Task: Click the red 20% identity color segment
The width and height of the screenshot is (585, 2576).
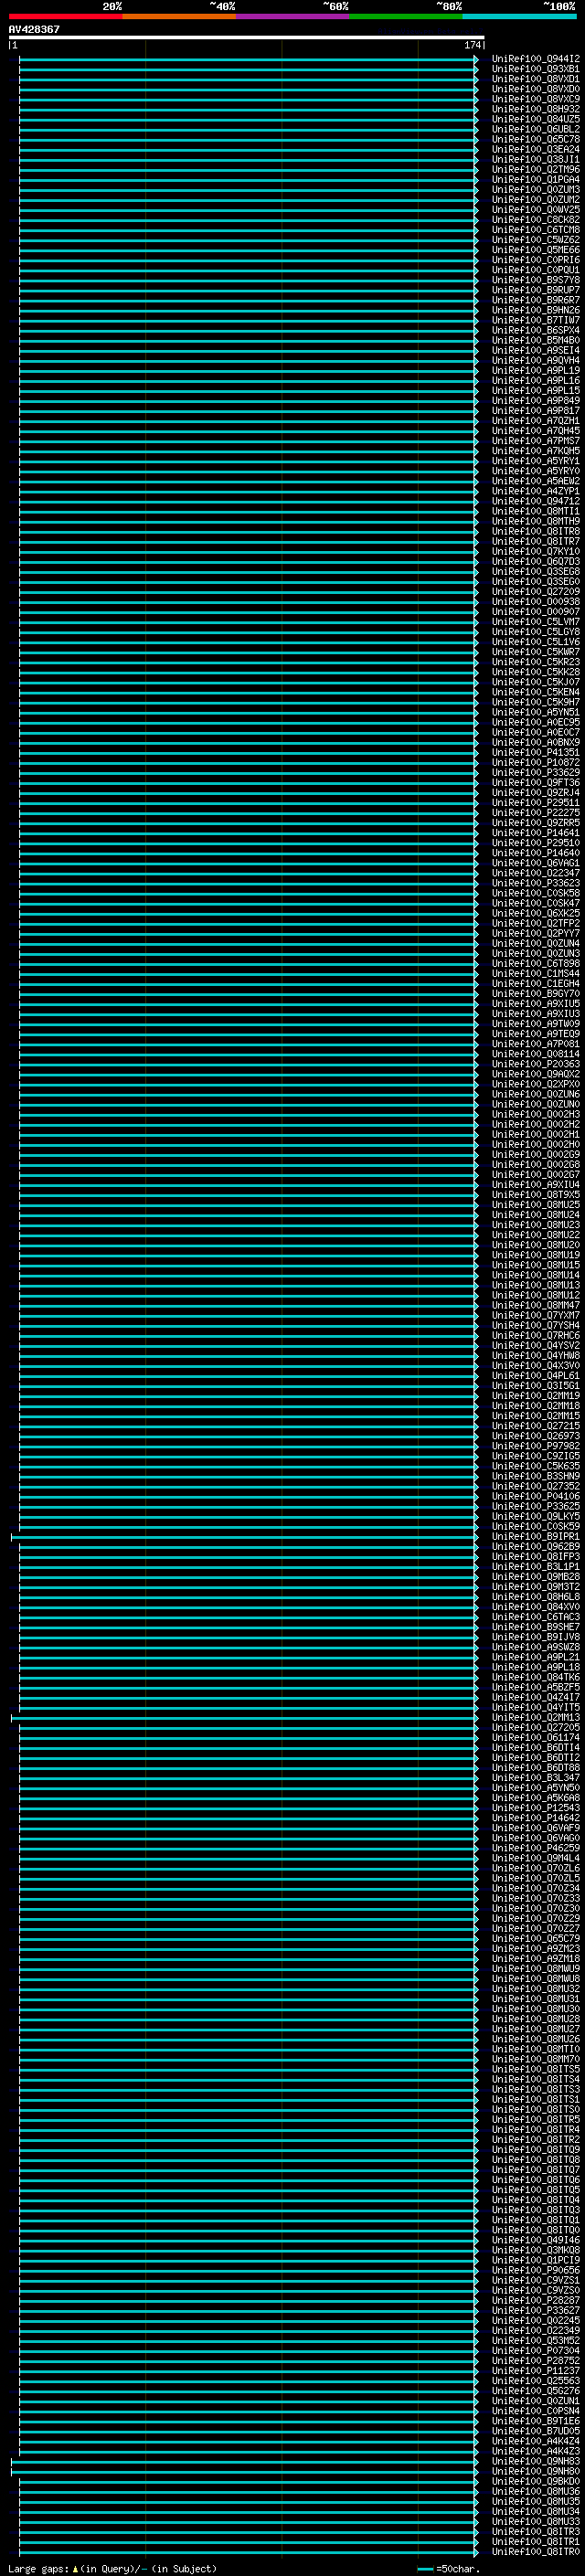Action: (x=66, y=16)
